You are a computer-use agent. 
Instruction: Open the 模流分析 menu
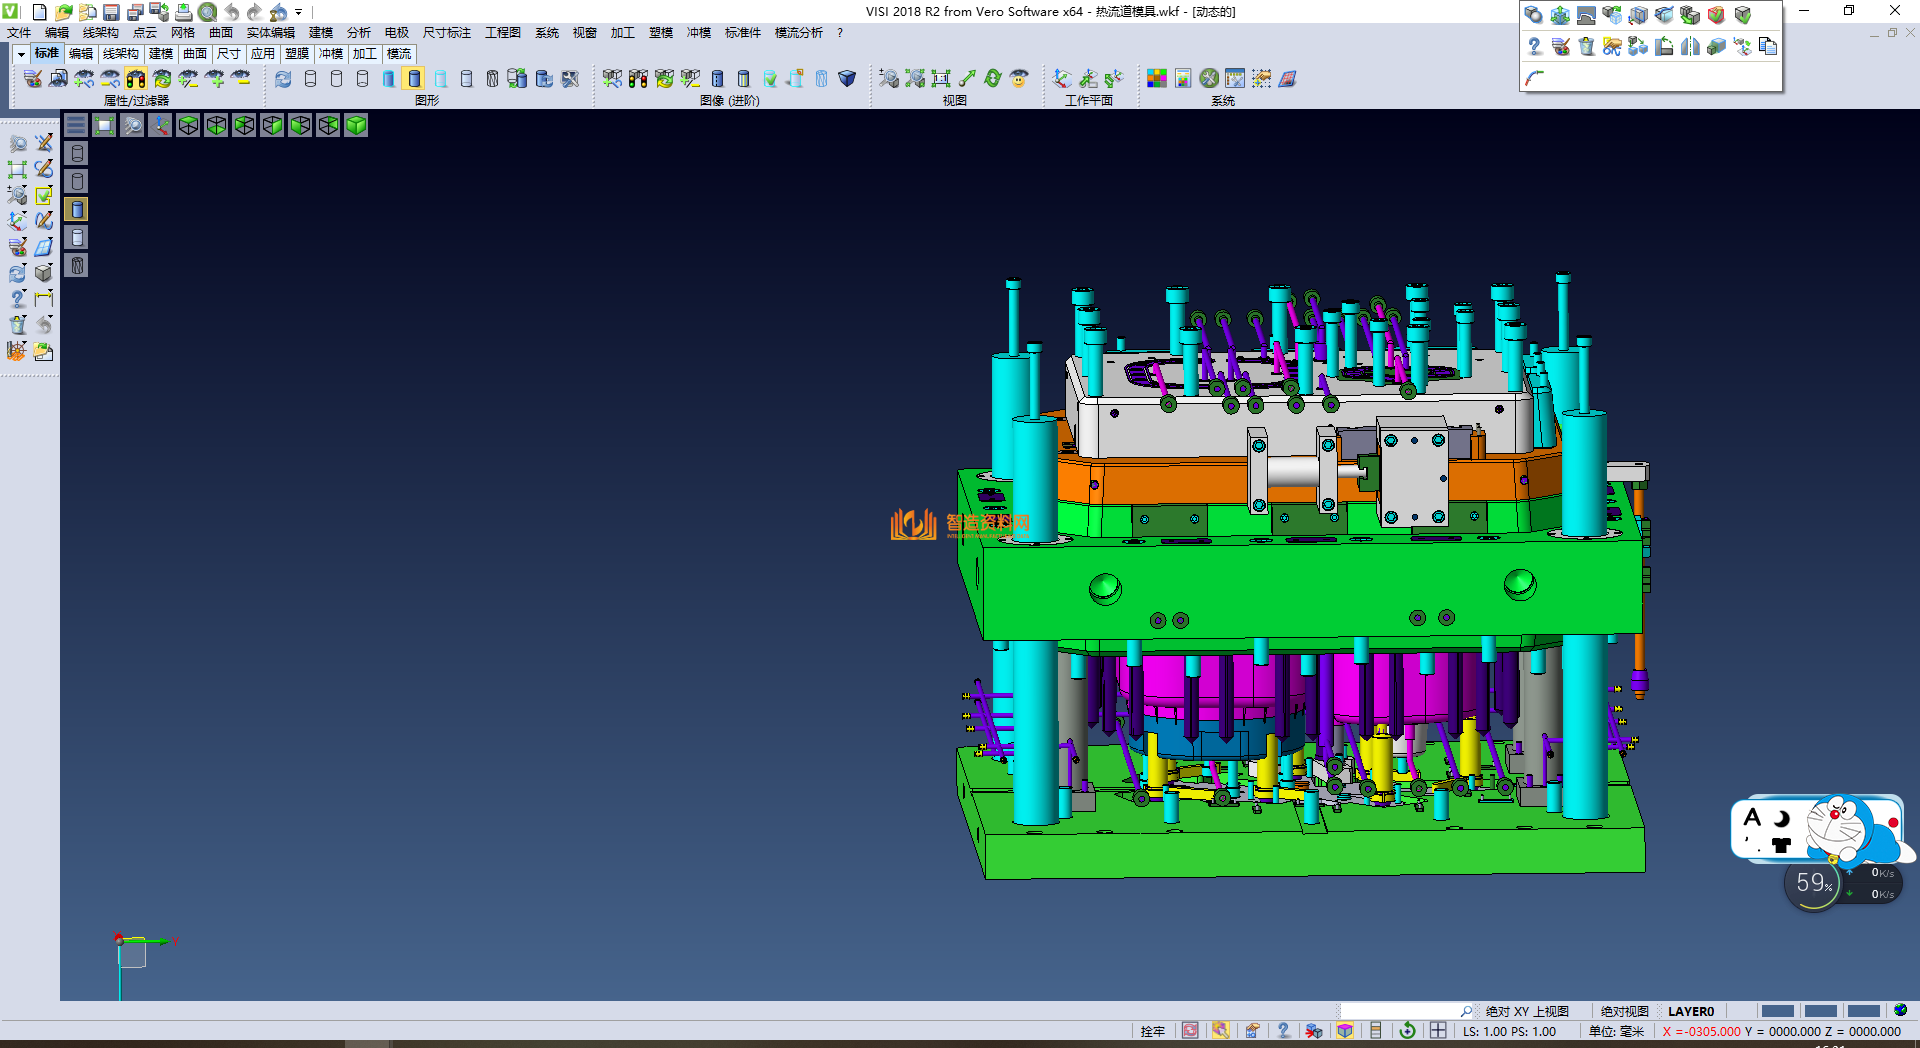coord(798,33)
